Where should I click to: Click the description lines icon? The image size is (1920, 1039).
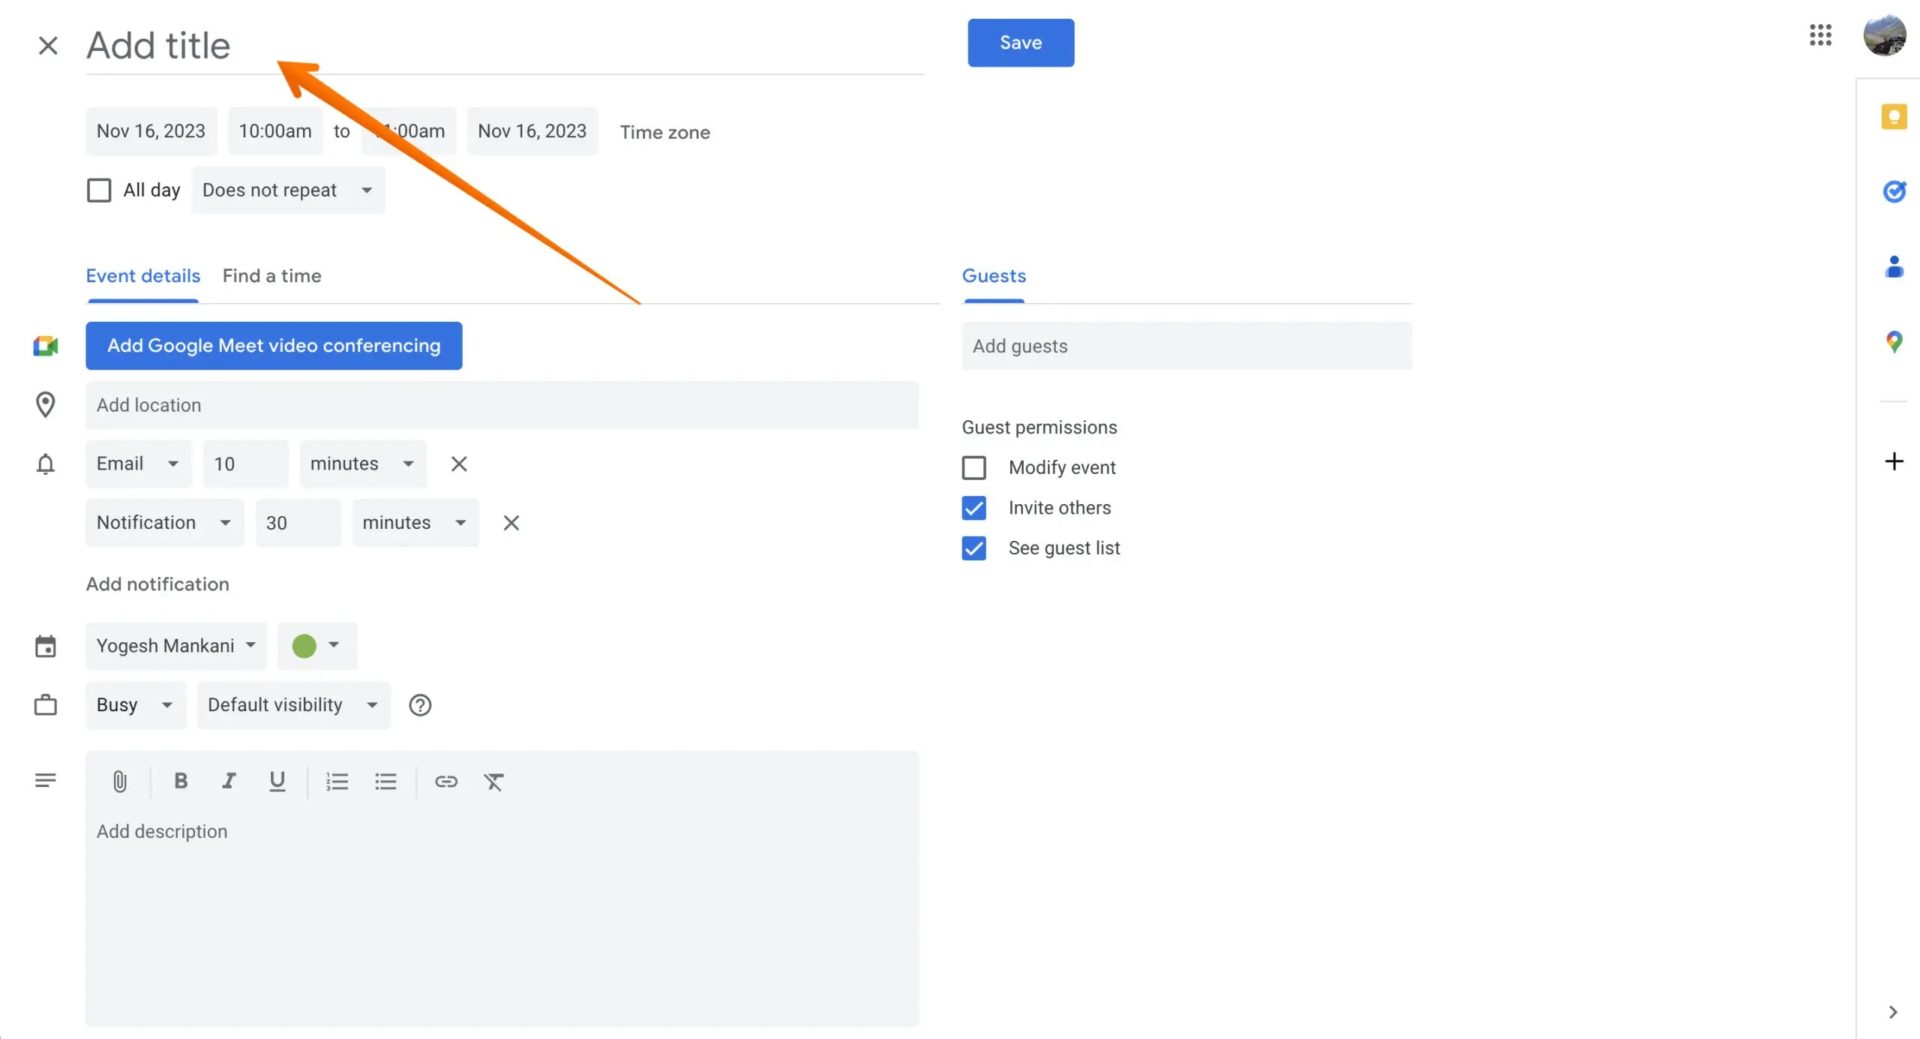pos(45,780)
